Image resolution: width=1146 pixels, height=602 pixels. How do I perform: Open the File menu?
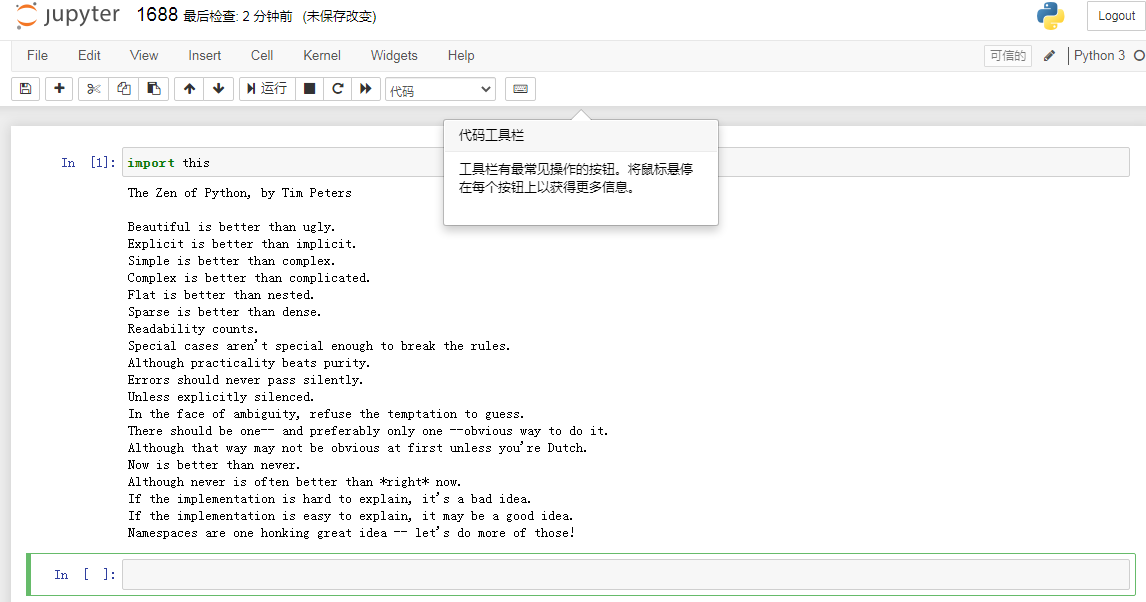click(x=37, y=56)
